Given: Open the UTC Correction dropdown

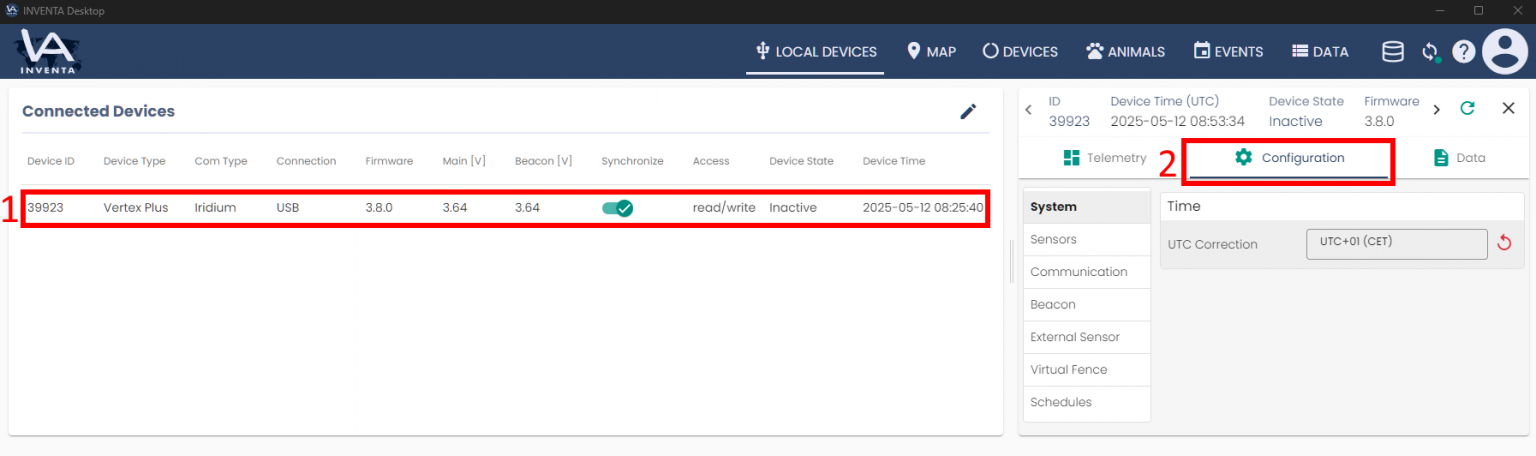Looking at the screenshot, I should (1396, 244).
